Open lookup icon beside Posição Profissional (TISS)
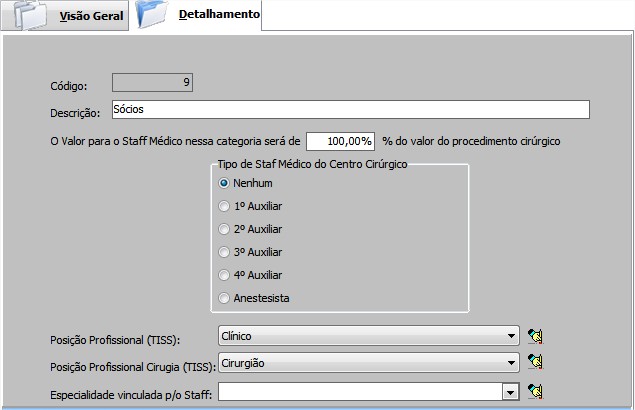Screen dimensions: 635x410 (536, 336)
